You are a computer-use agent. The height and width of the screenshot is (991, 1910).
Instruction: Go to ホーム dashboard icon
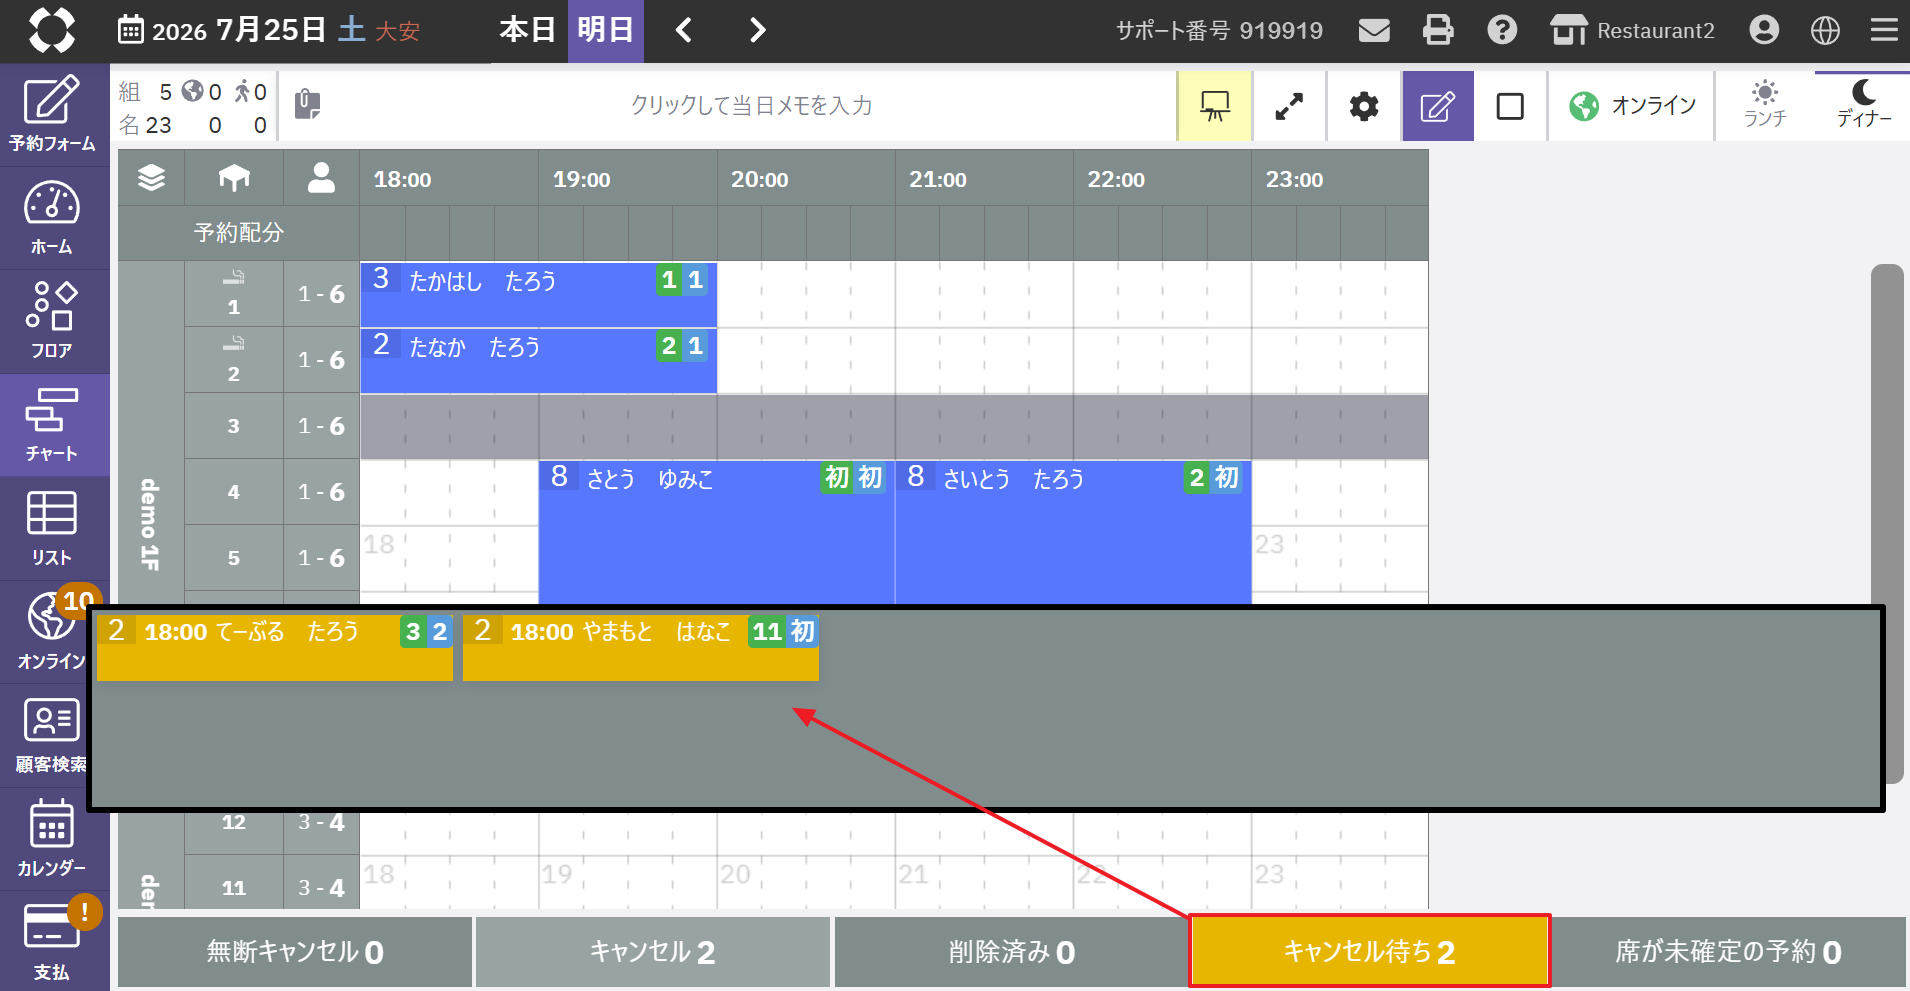[52, 218]
